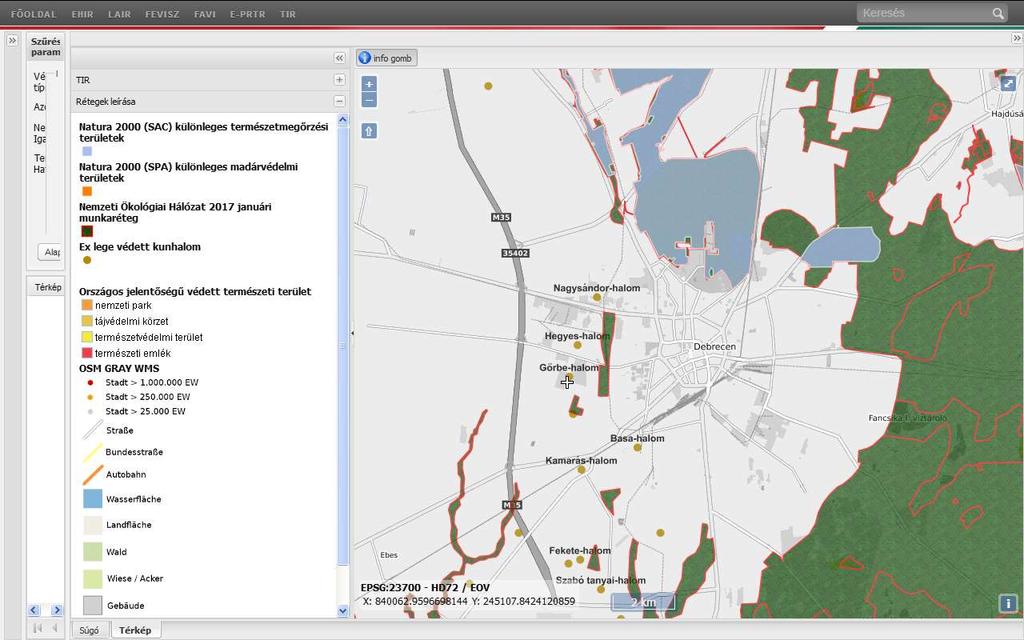Viewport: 1024px width, 640px height.
Task: Click the természetvédelmi terület yellow swatch
Action: click(x=87, y=337)
